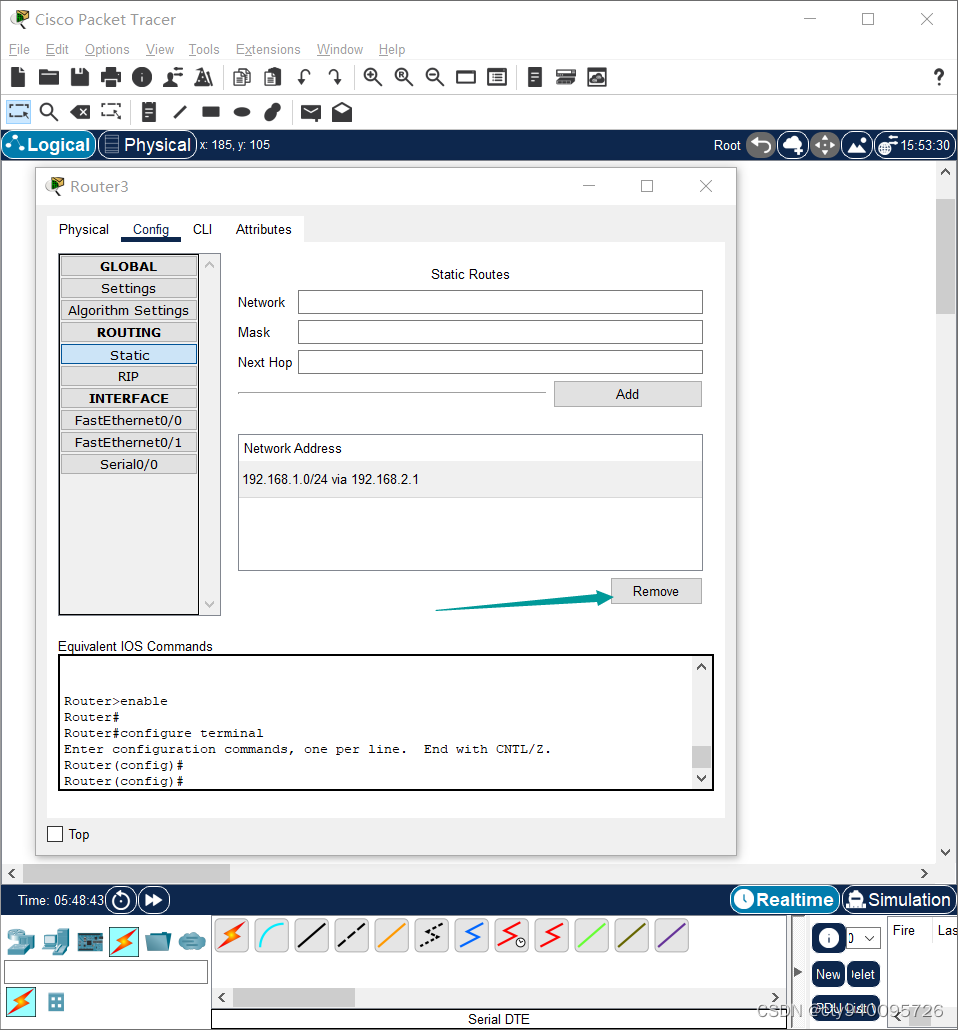
Task: Choose automatic connection lightning cable
Action: click(x=231, y=935)
